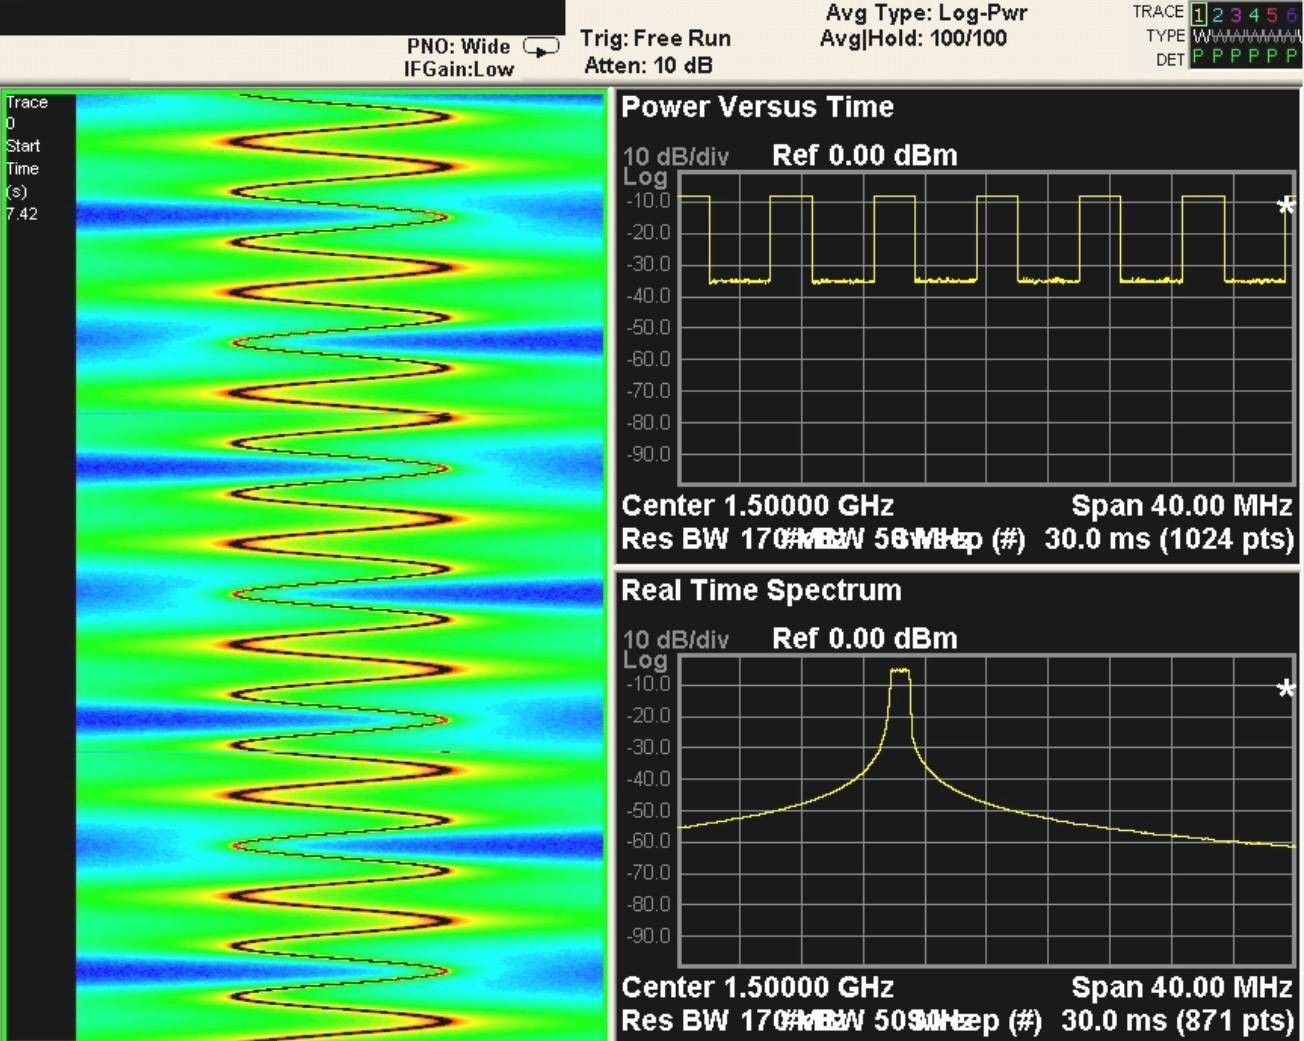Select trace number 2 in TRACE row
This screenshot has width=1304, height=1041.
pos(1217,14)
